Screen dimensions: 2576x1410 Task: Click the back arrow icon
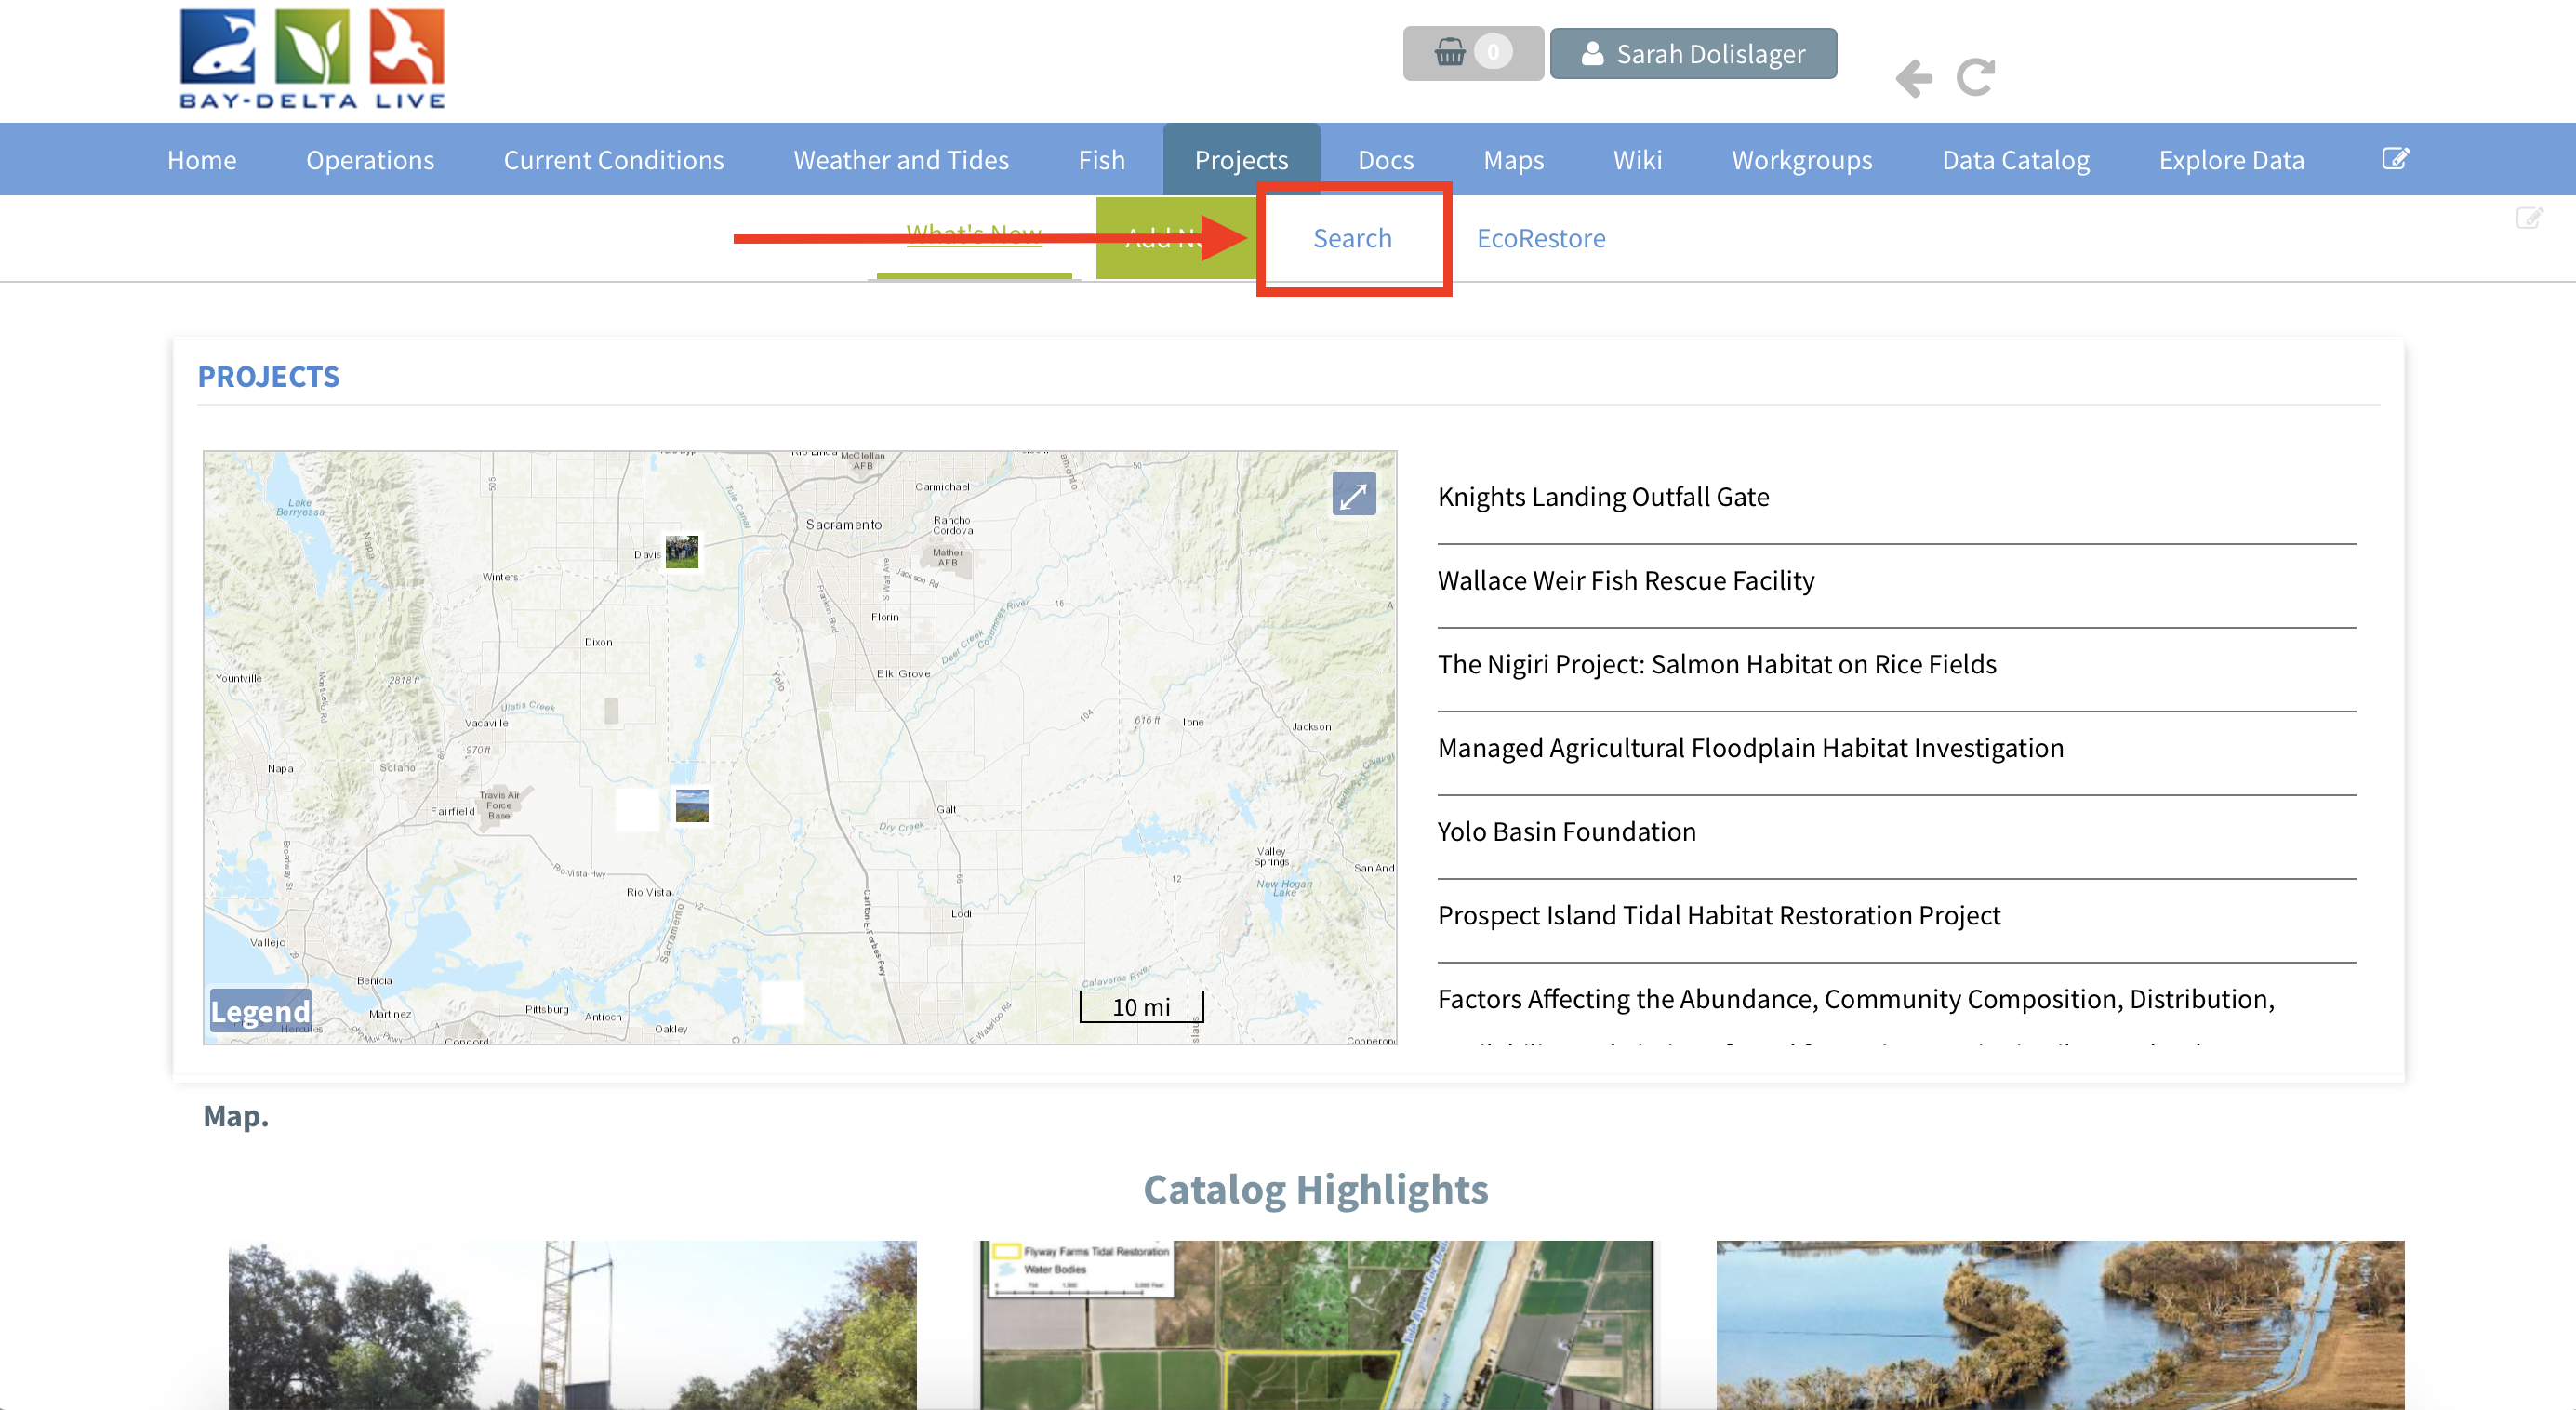coord(1913,78)
